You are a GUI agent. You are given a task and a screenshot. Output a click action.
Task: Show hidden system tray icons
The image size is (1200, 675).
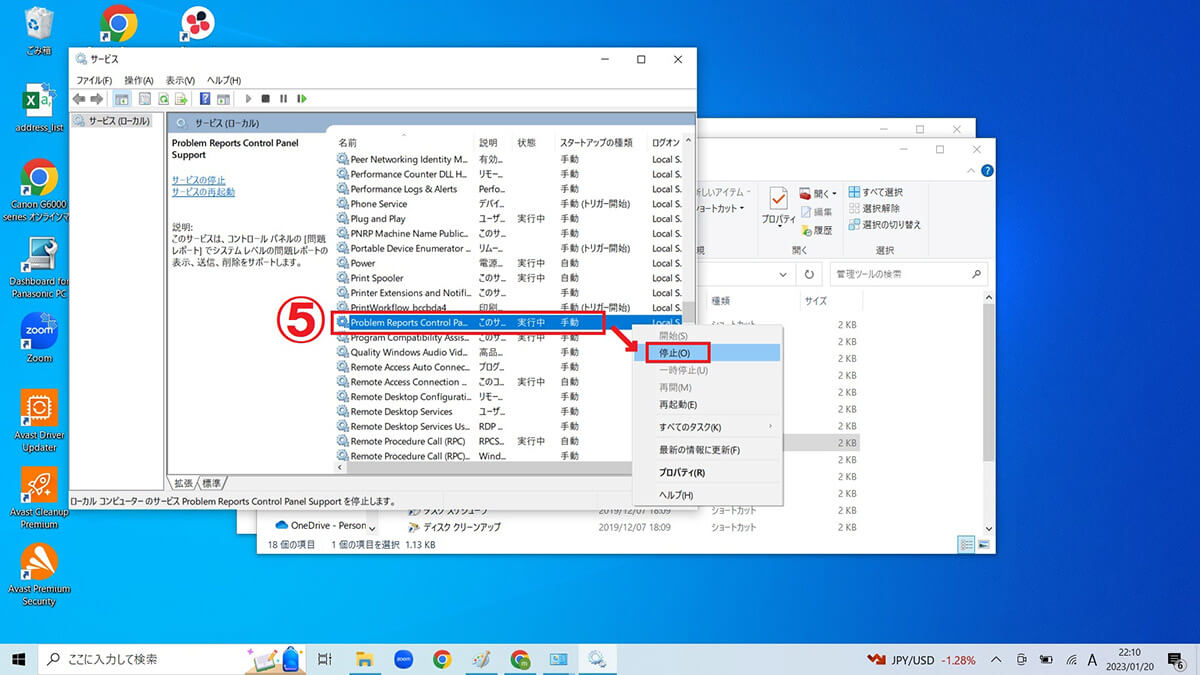[x=996, y=660]
